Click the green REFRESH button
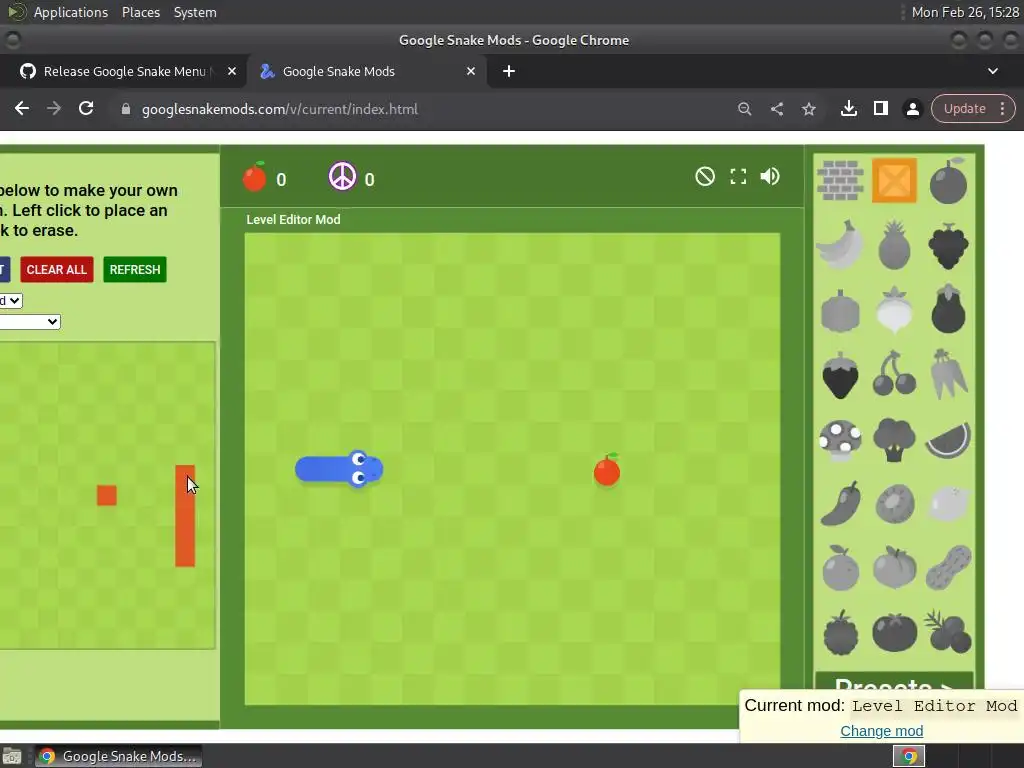Image resolution: width=1024 pixels, height=768 pixels. [x=135, y=270]
